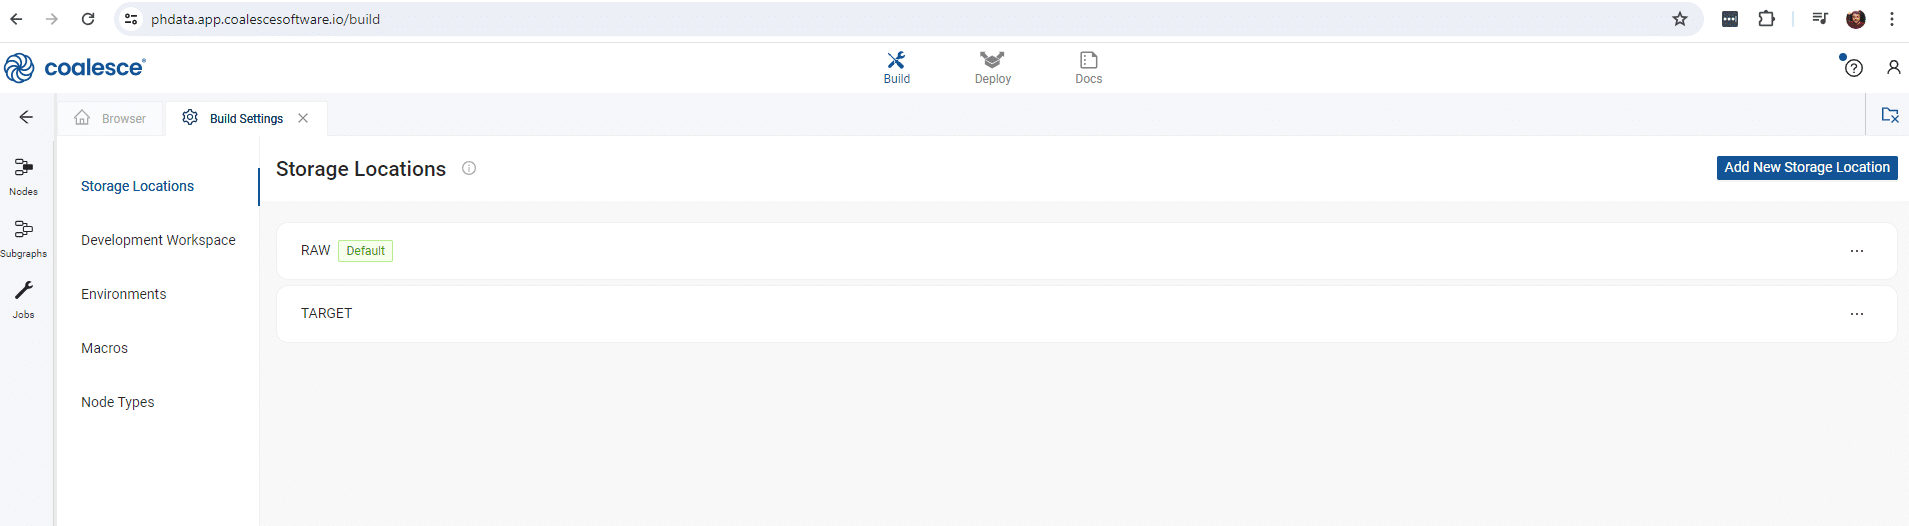Open Node Types settings
The image size is (1909, 526).
coord(118,402)
